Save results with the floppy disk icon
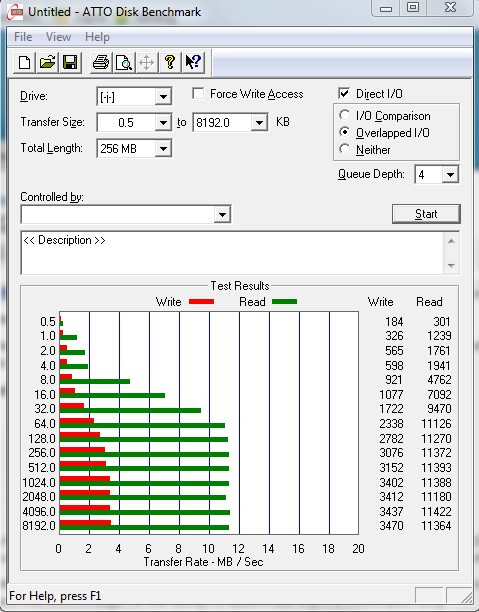 click(70, 62)
